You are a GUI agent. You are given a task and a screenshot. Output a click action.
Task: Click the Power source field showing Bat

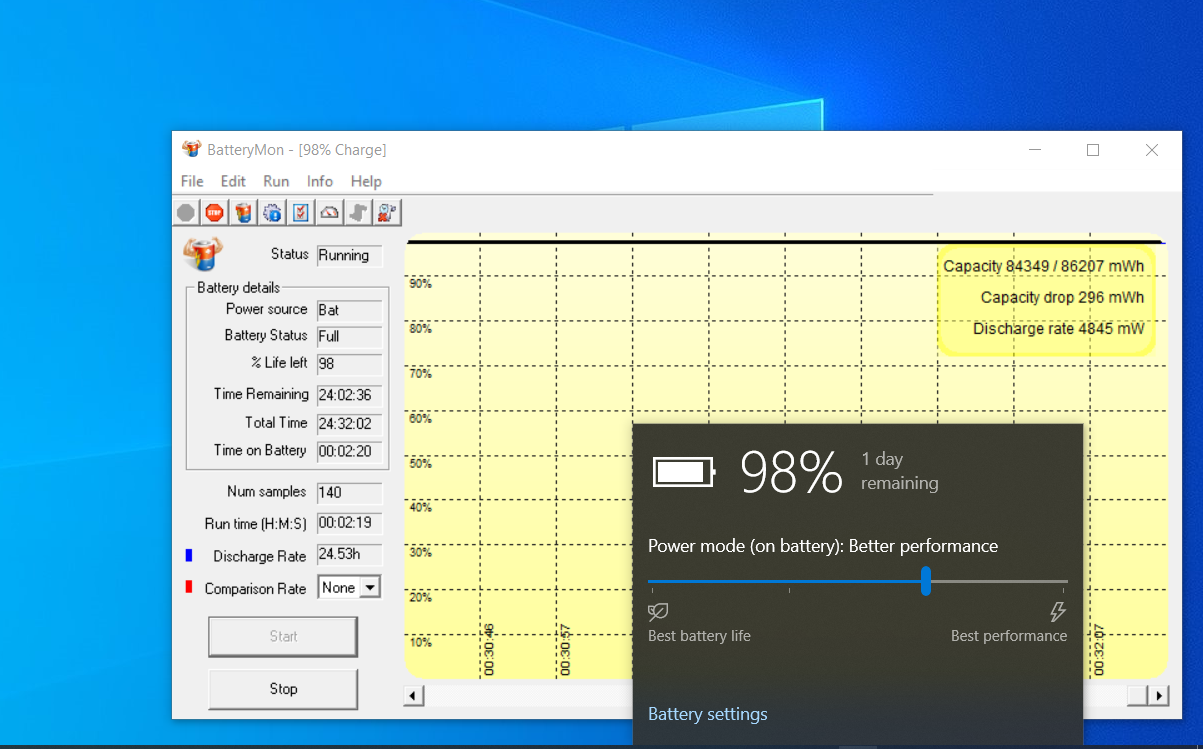pos(350,310)
